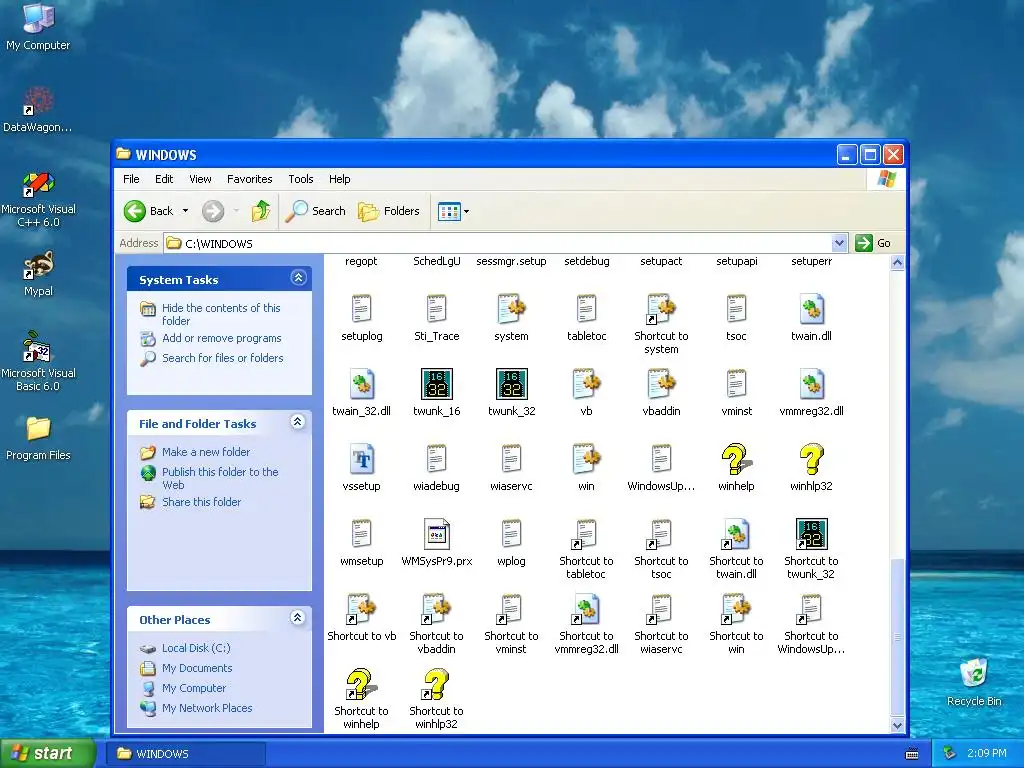Open the twunk_16 program icon
Viewport: 1024px width, 768px height.
coord(436,384)
